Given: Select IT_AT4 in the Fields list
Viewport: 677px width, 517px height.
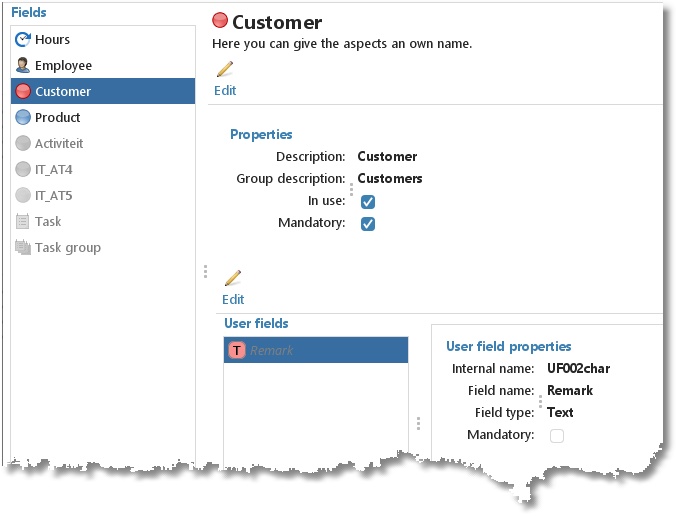Looking at the screenshot, I should tap(53, 170).
